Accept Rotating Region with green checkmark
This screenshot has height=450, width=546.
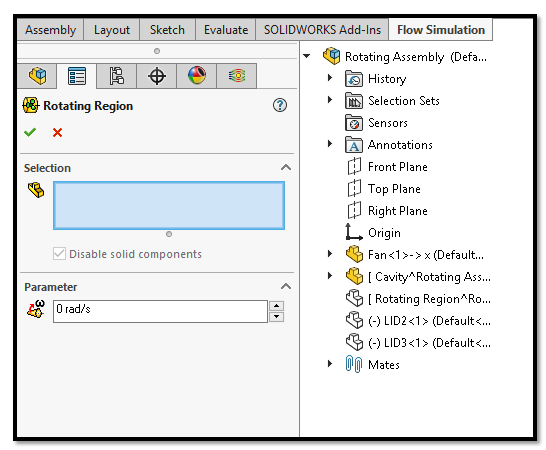(x=30, y=132)
